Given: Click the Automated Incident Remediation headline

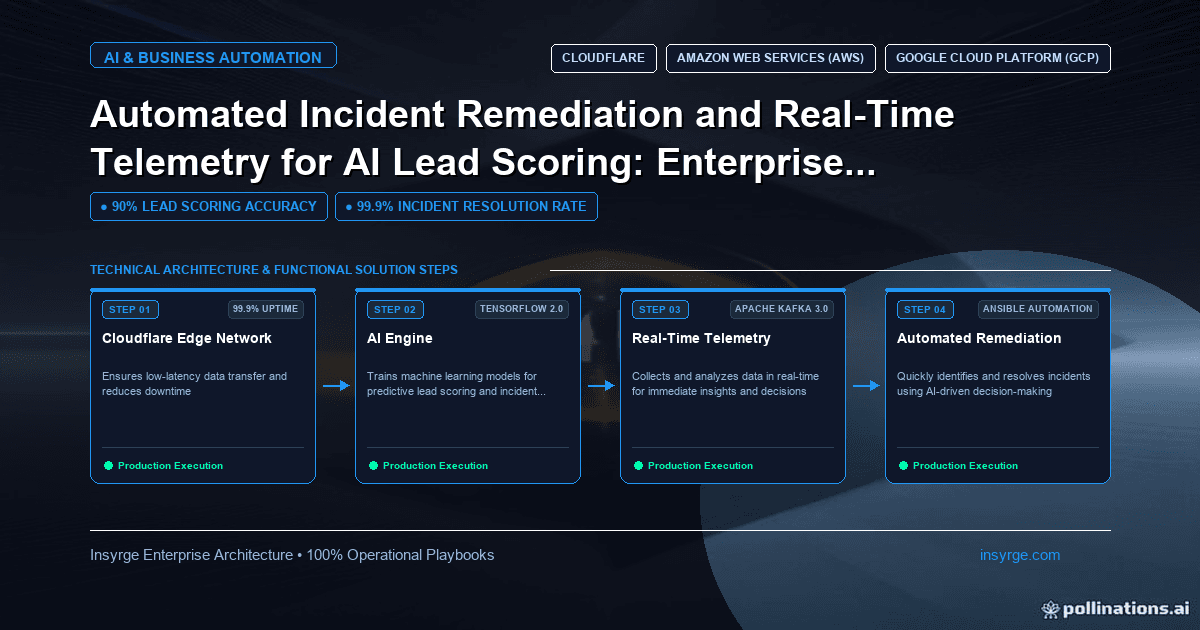Looking at the screenshot, I should [522, 139].
